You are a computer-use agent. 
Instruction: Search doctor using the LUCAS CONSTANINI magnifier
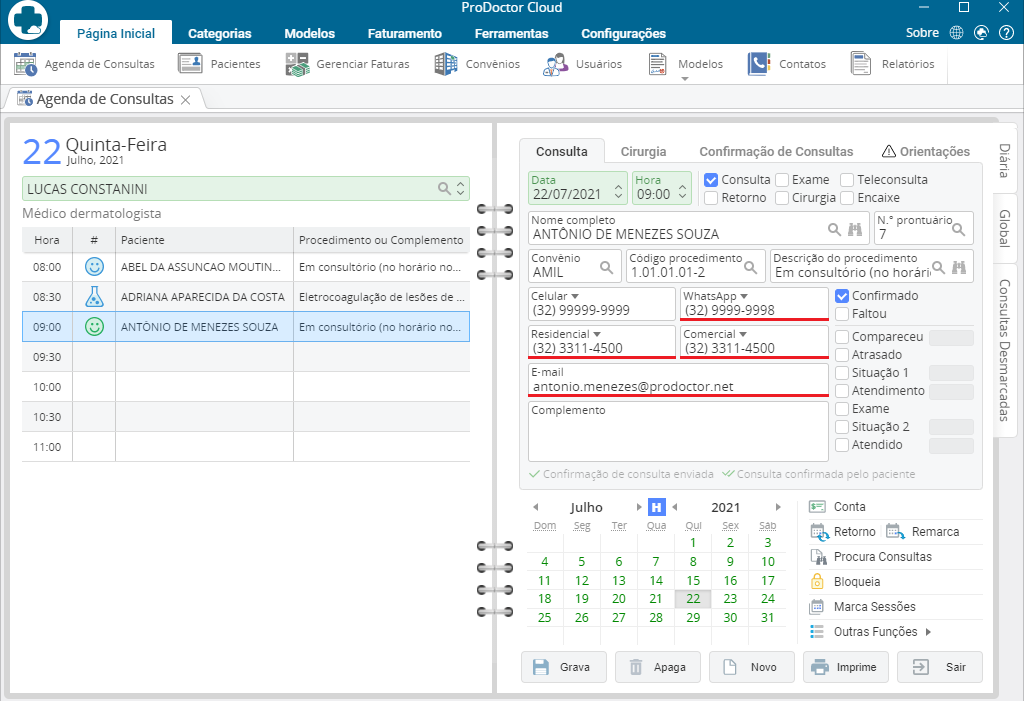pyautogui.click(x=444, y=189)
